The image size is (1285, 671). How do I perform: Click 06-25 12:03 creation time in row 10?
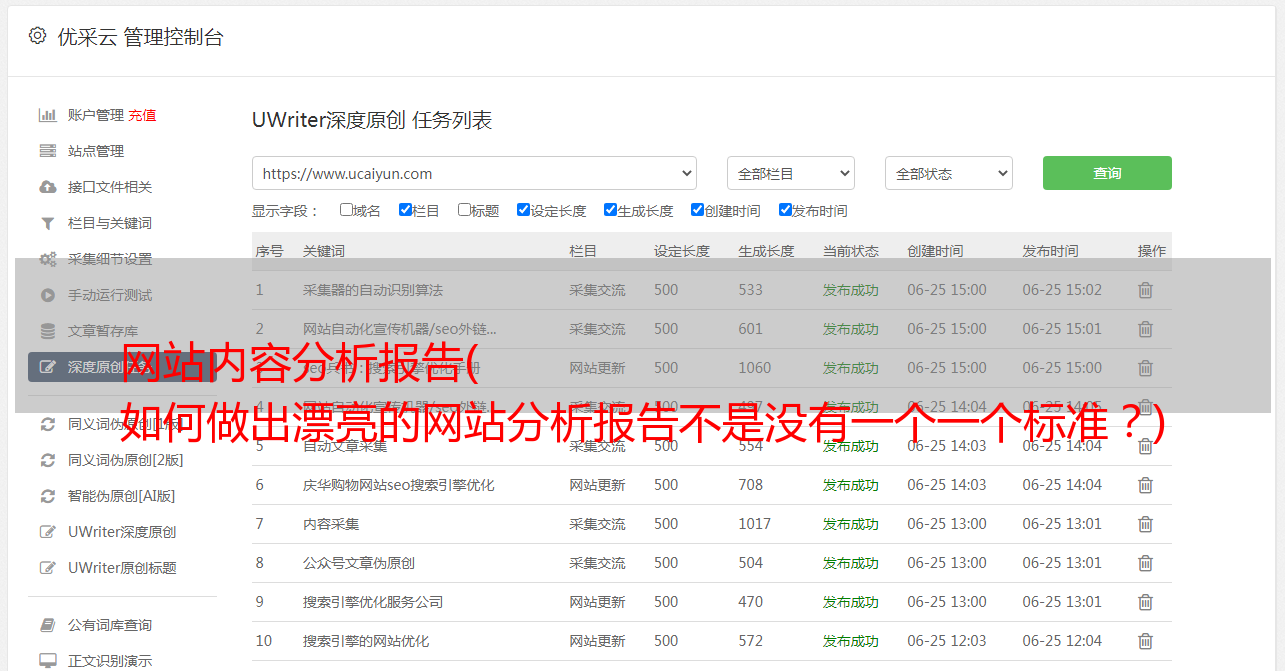947,641
